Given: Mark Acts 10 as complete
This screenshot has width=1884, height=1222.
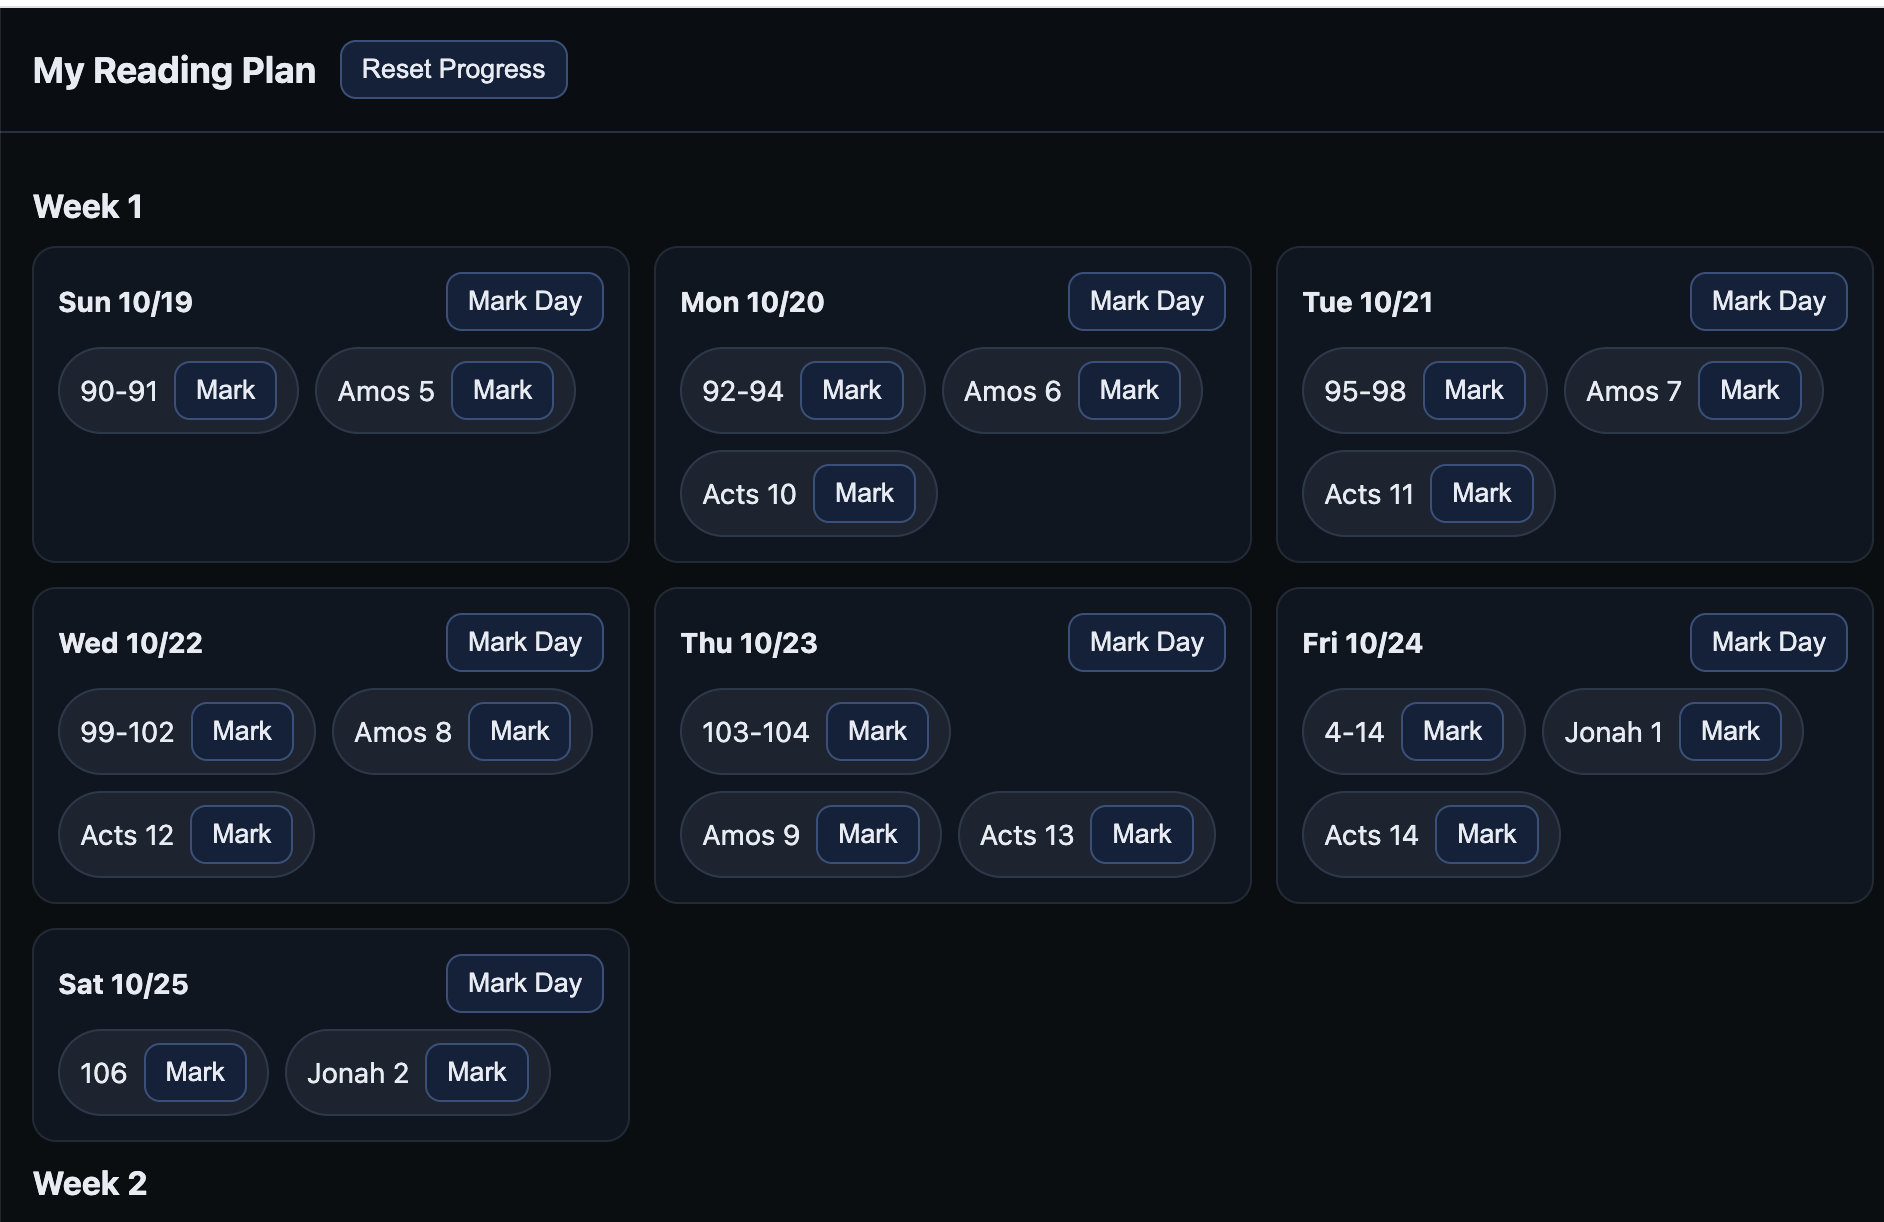Looking at the screenshot, I should pos(865,493).
